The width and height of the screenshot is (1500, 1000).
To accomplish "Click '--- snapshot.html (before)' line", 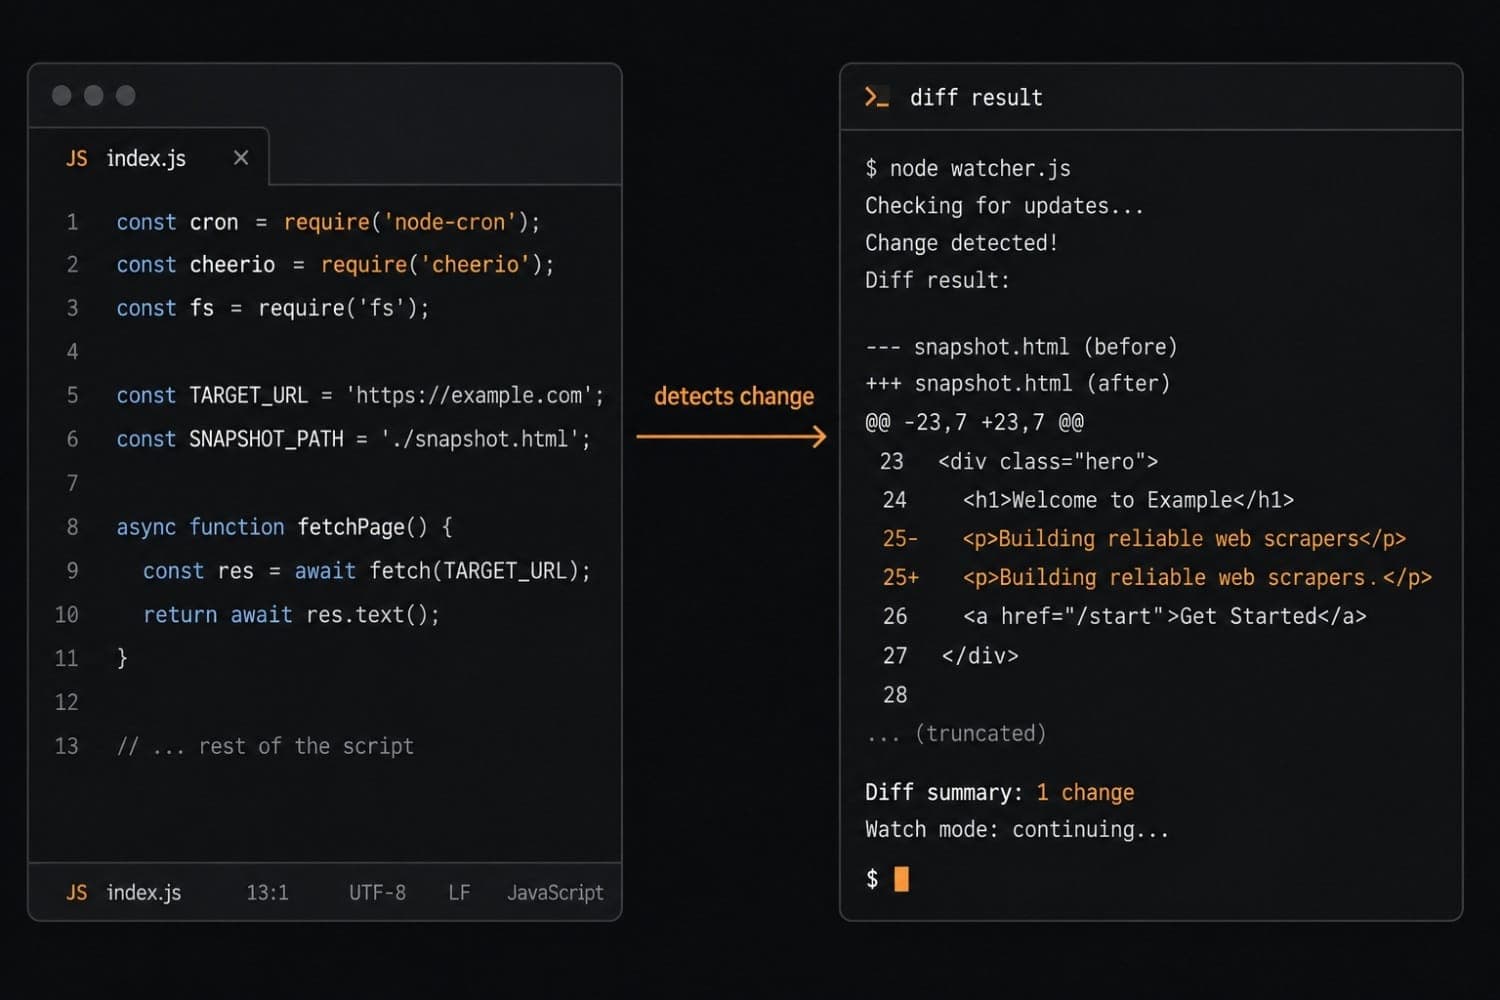I will [1021, 347].
